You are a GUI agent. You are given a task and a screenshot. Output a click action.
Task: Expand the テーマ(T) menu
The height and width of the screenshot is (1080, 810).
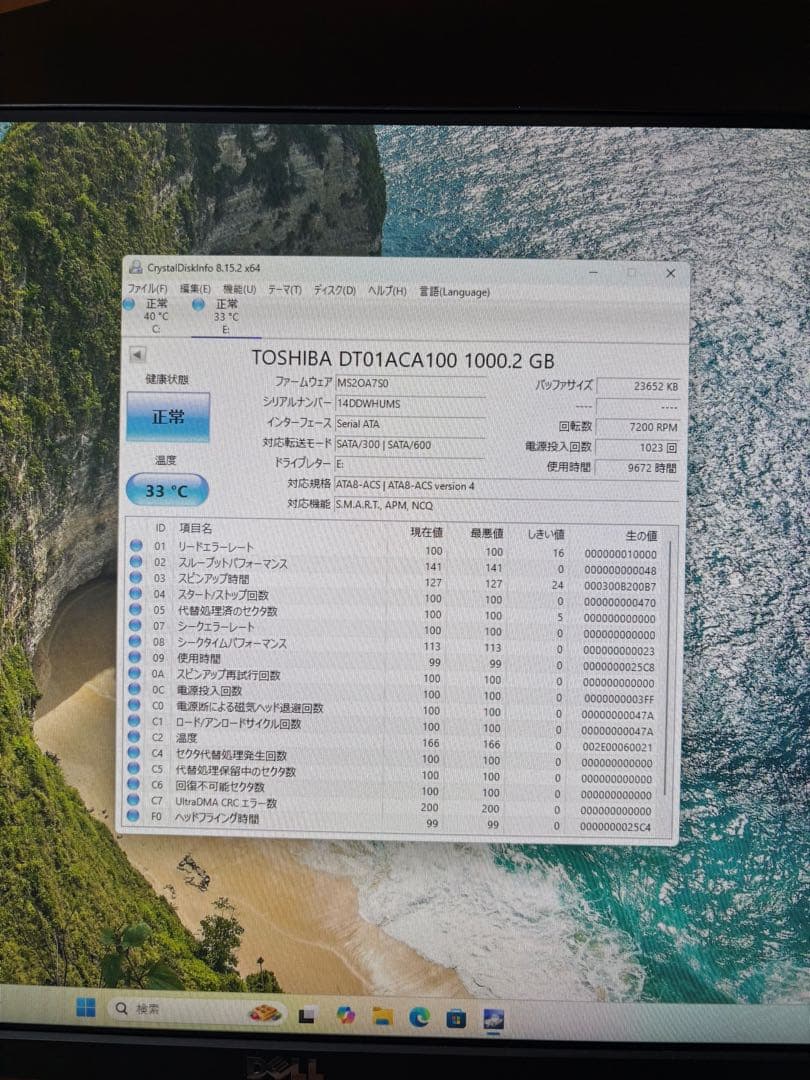coord(284,291)
